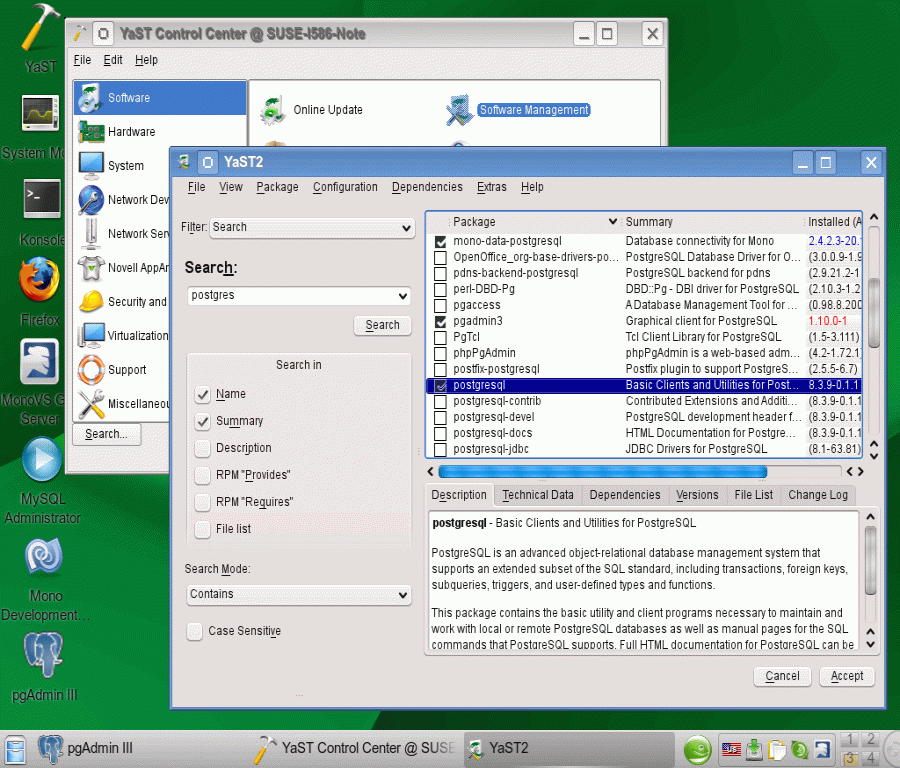Toggle the Name search checkbox
Viewport: 900px width, 768px height.
(202, 394)
